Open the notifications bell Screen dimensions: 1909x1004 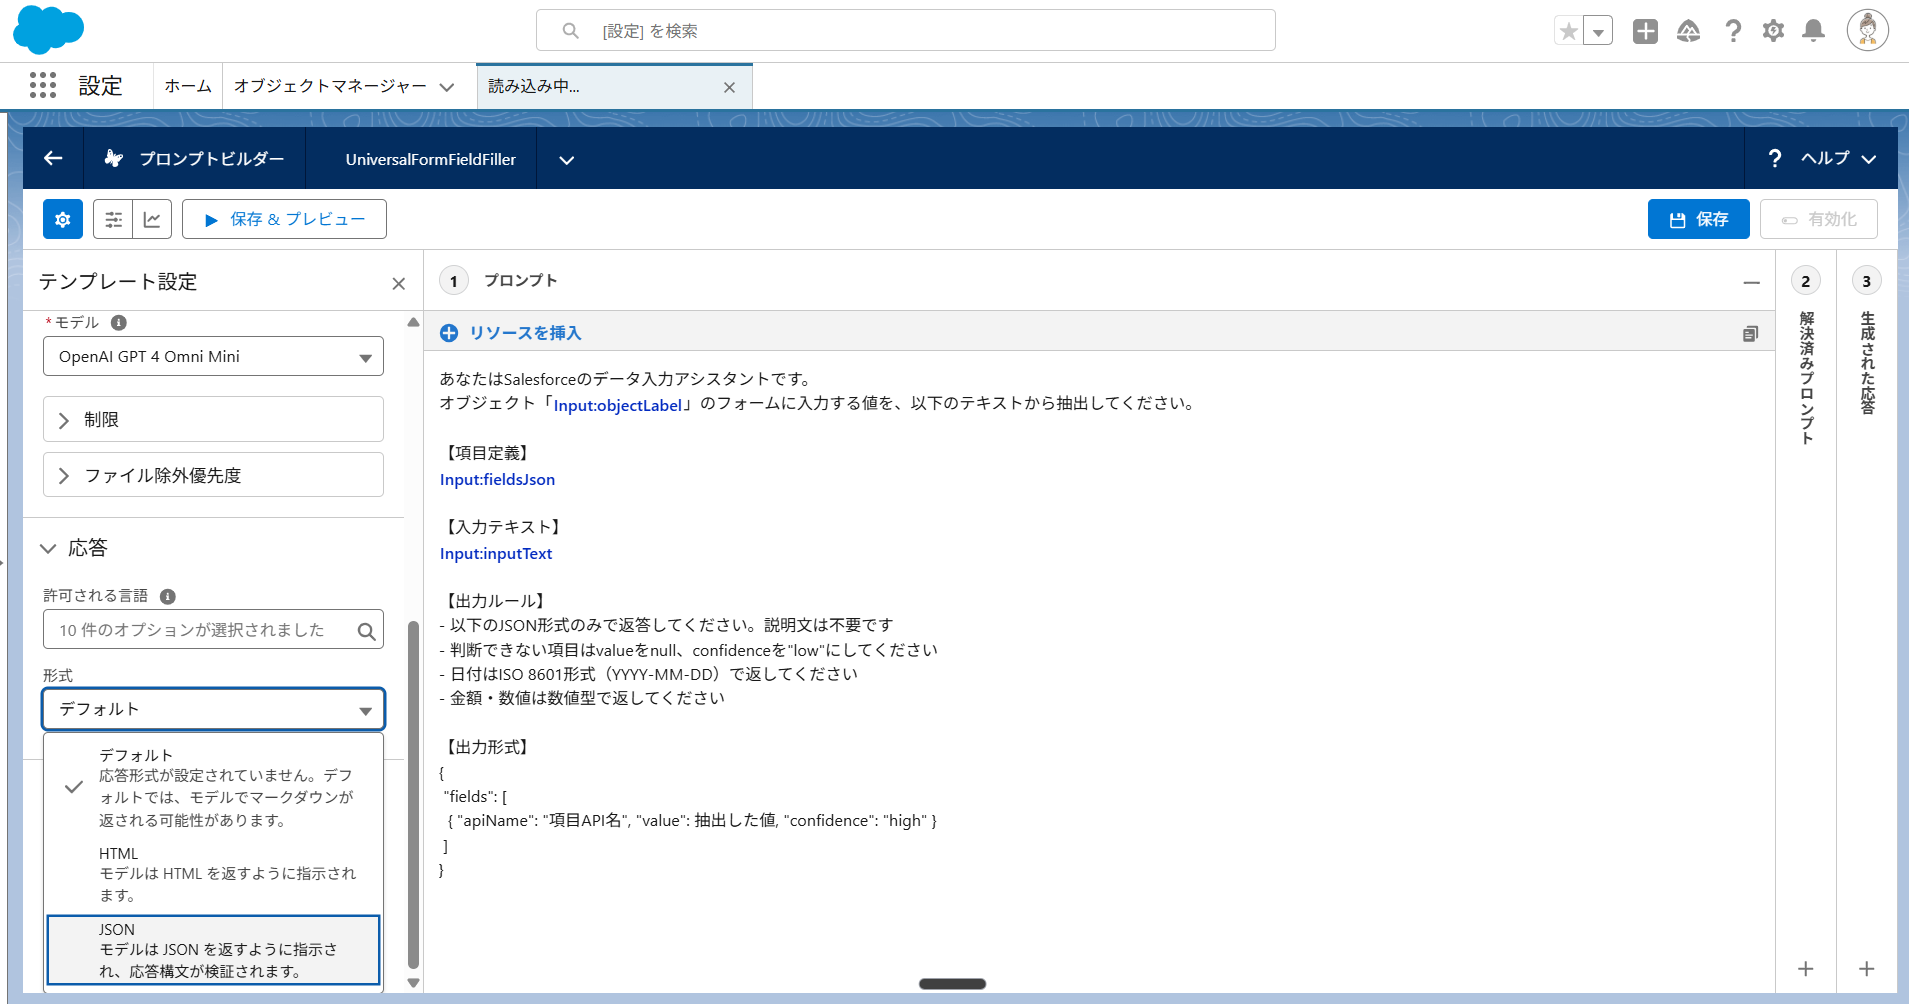click(x=1812, y=31)
